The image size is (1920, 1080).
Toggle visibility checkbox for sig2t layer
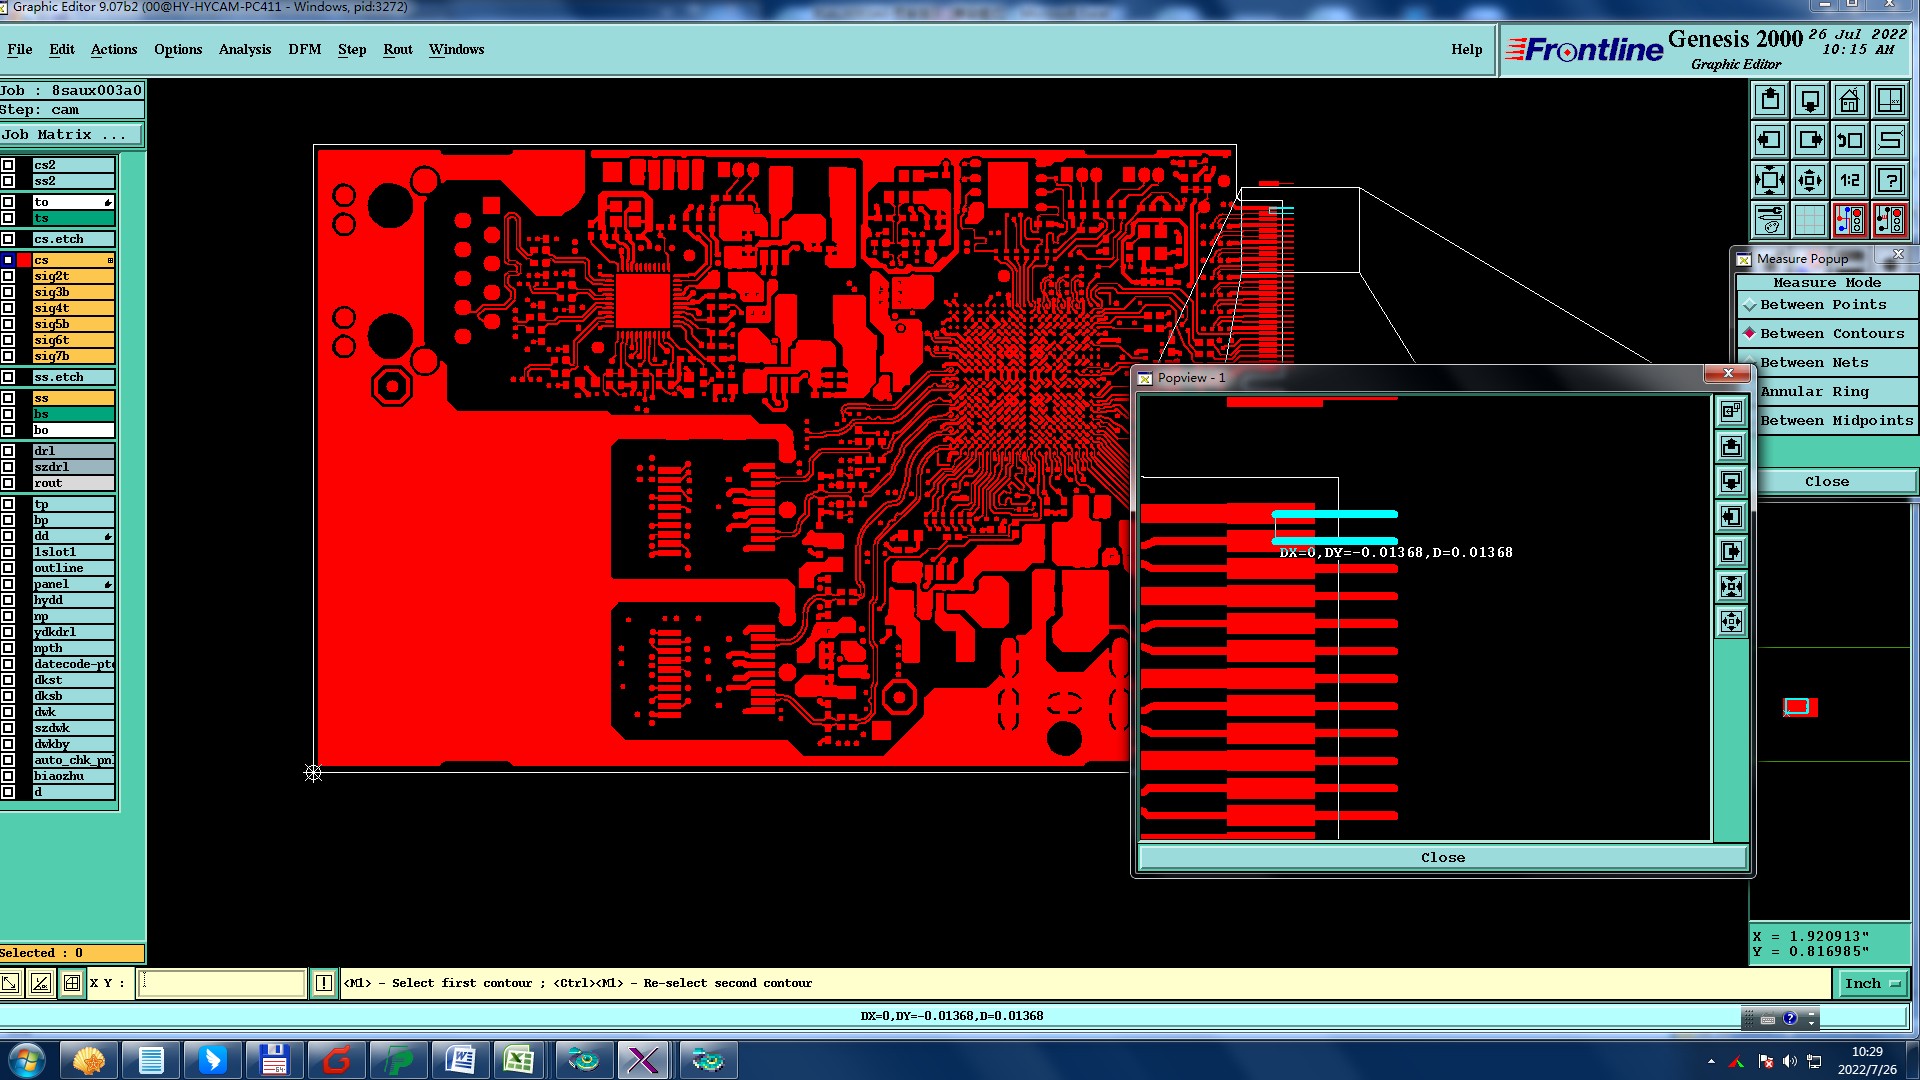coord(8,276)
